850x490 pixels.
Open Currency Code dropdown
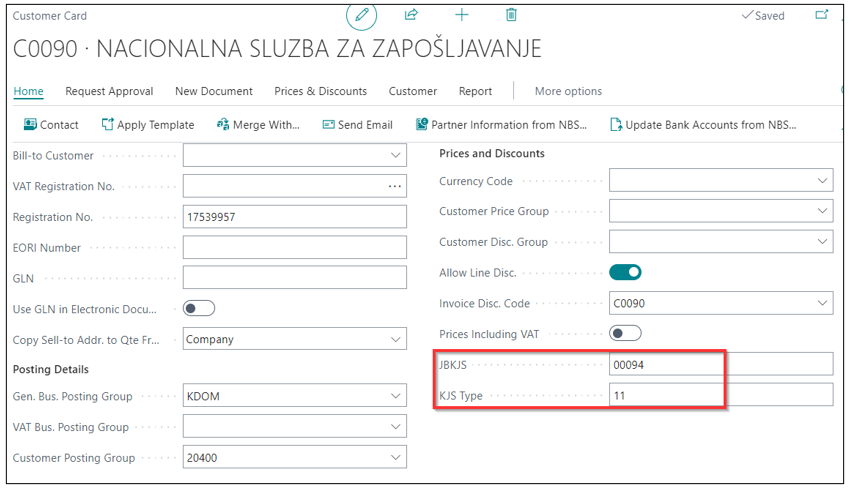coord(822,180)
